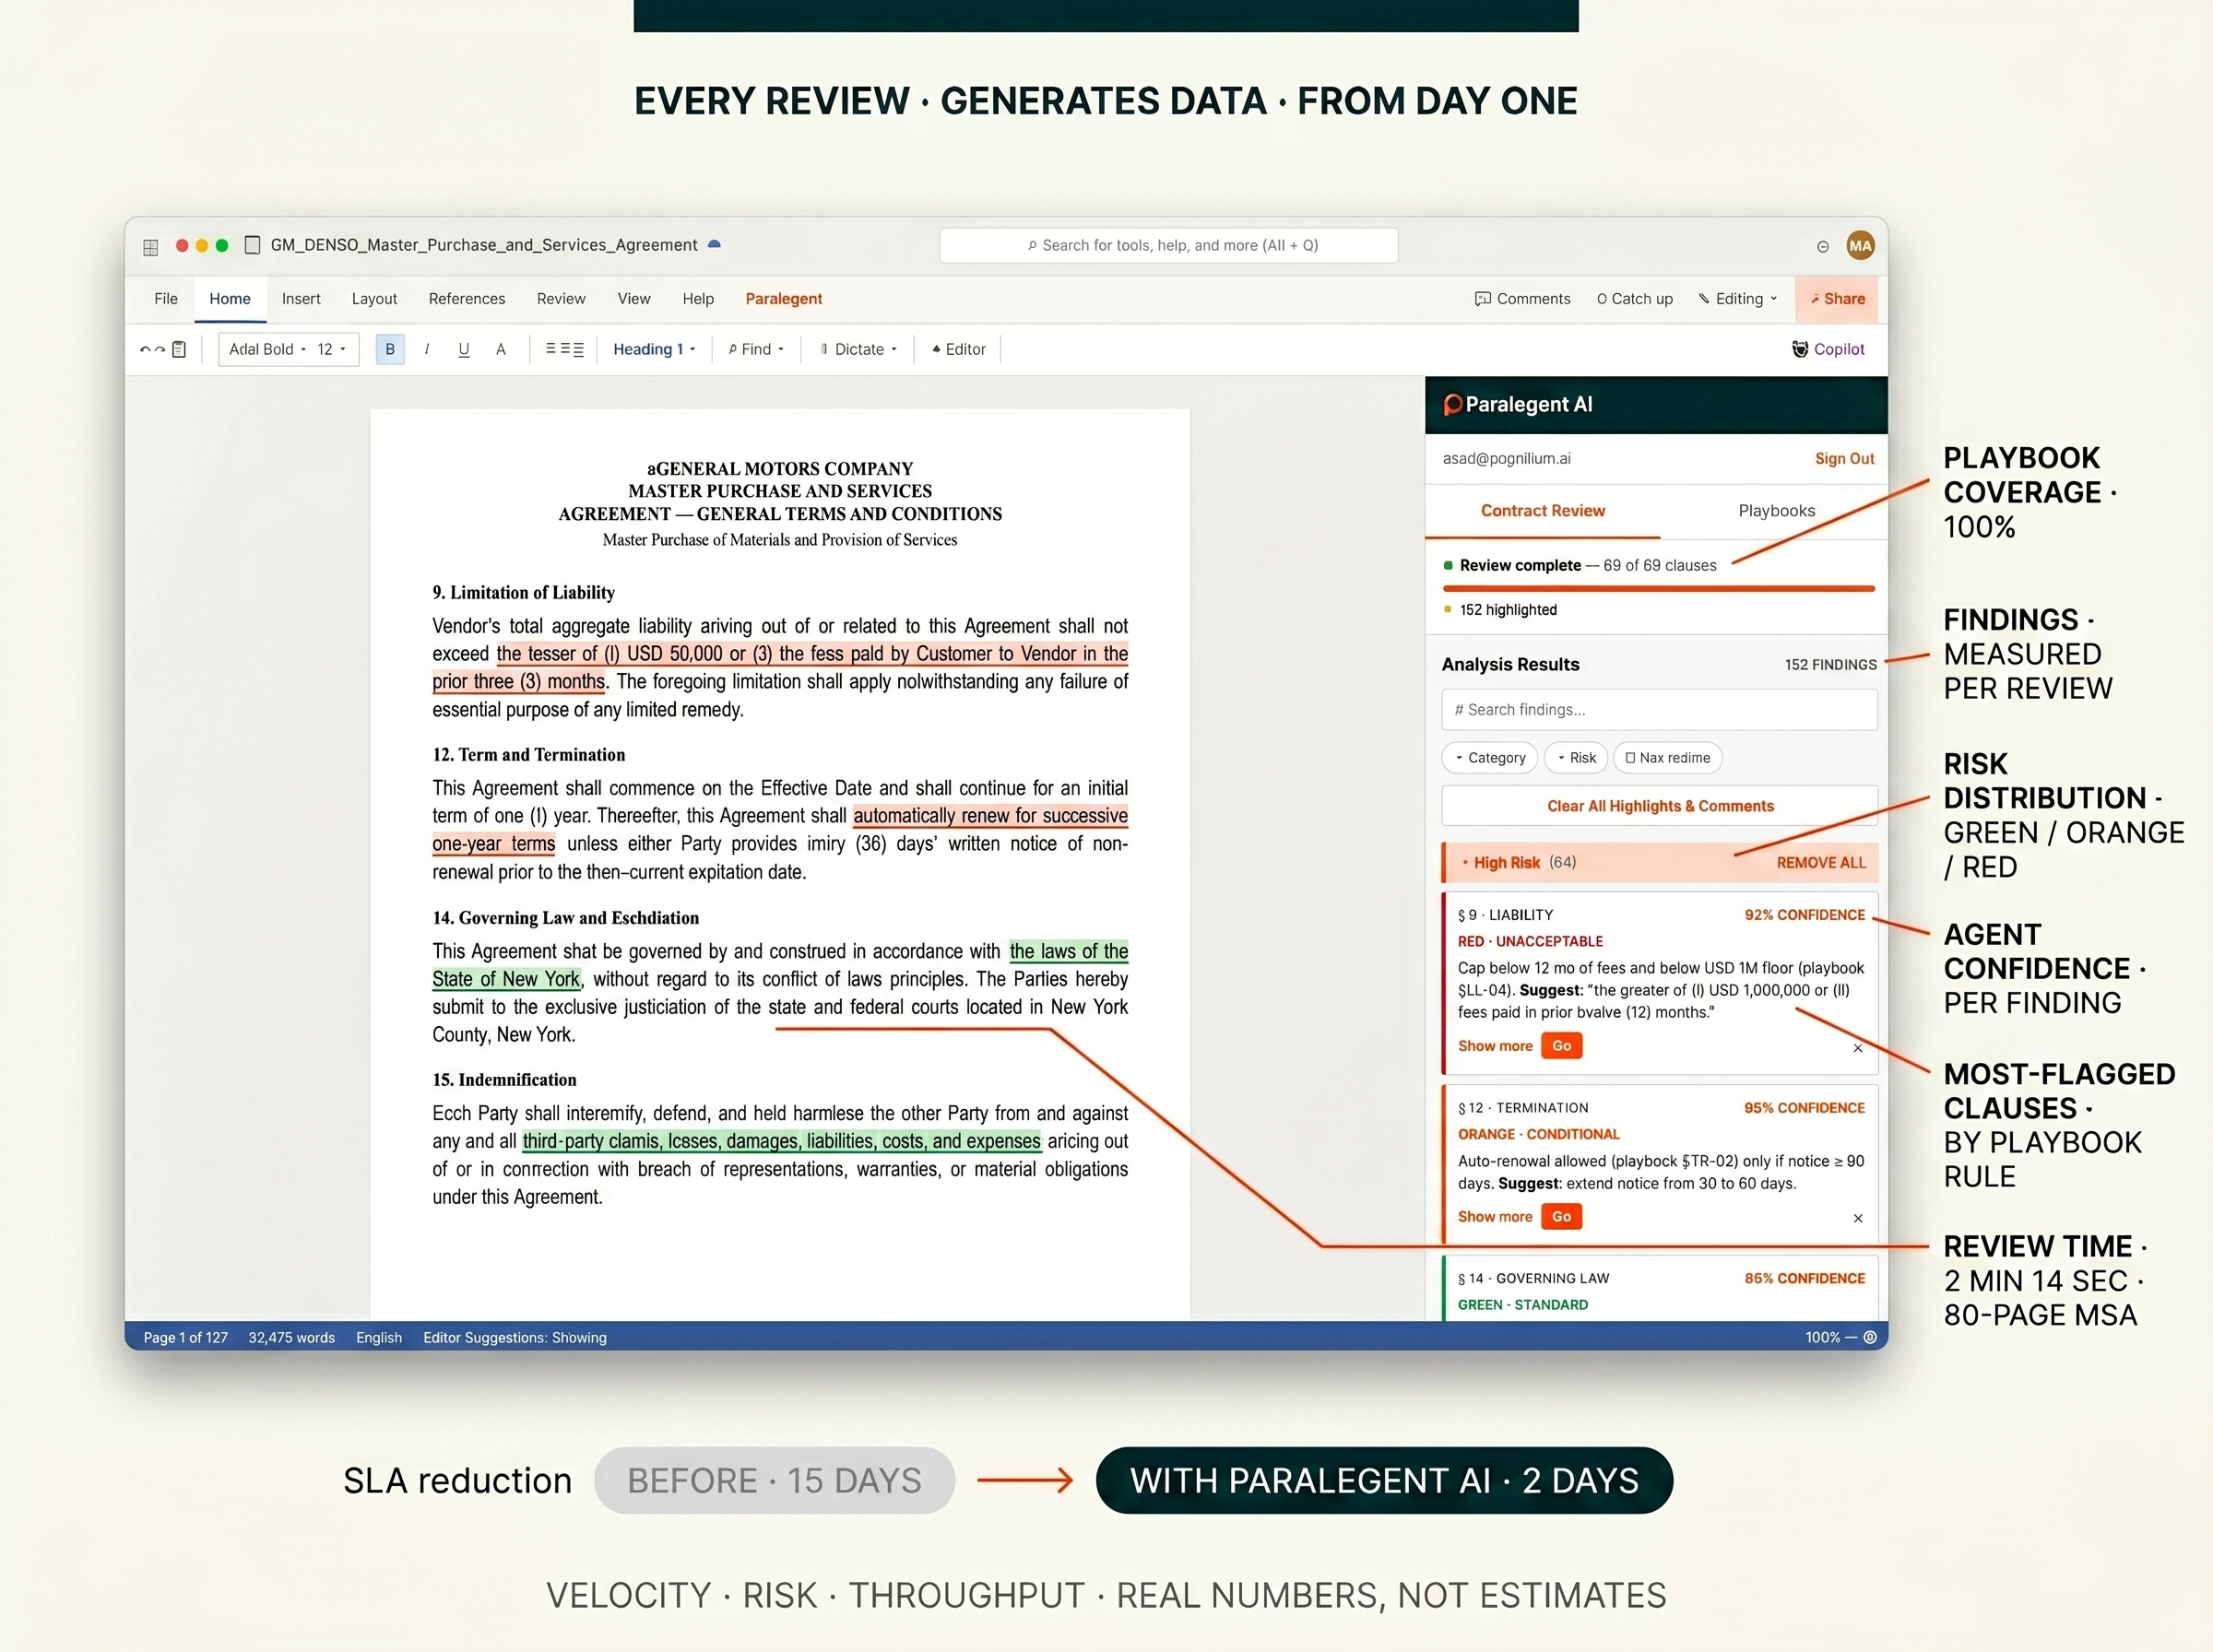Open the app launcher grid icon
Viewport: 2213px width, 1652px height.
click(151, 247)
